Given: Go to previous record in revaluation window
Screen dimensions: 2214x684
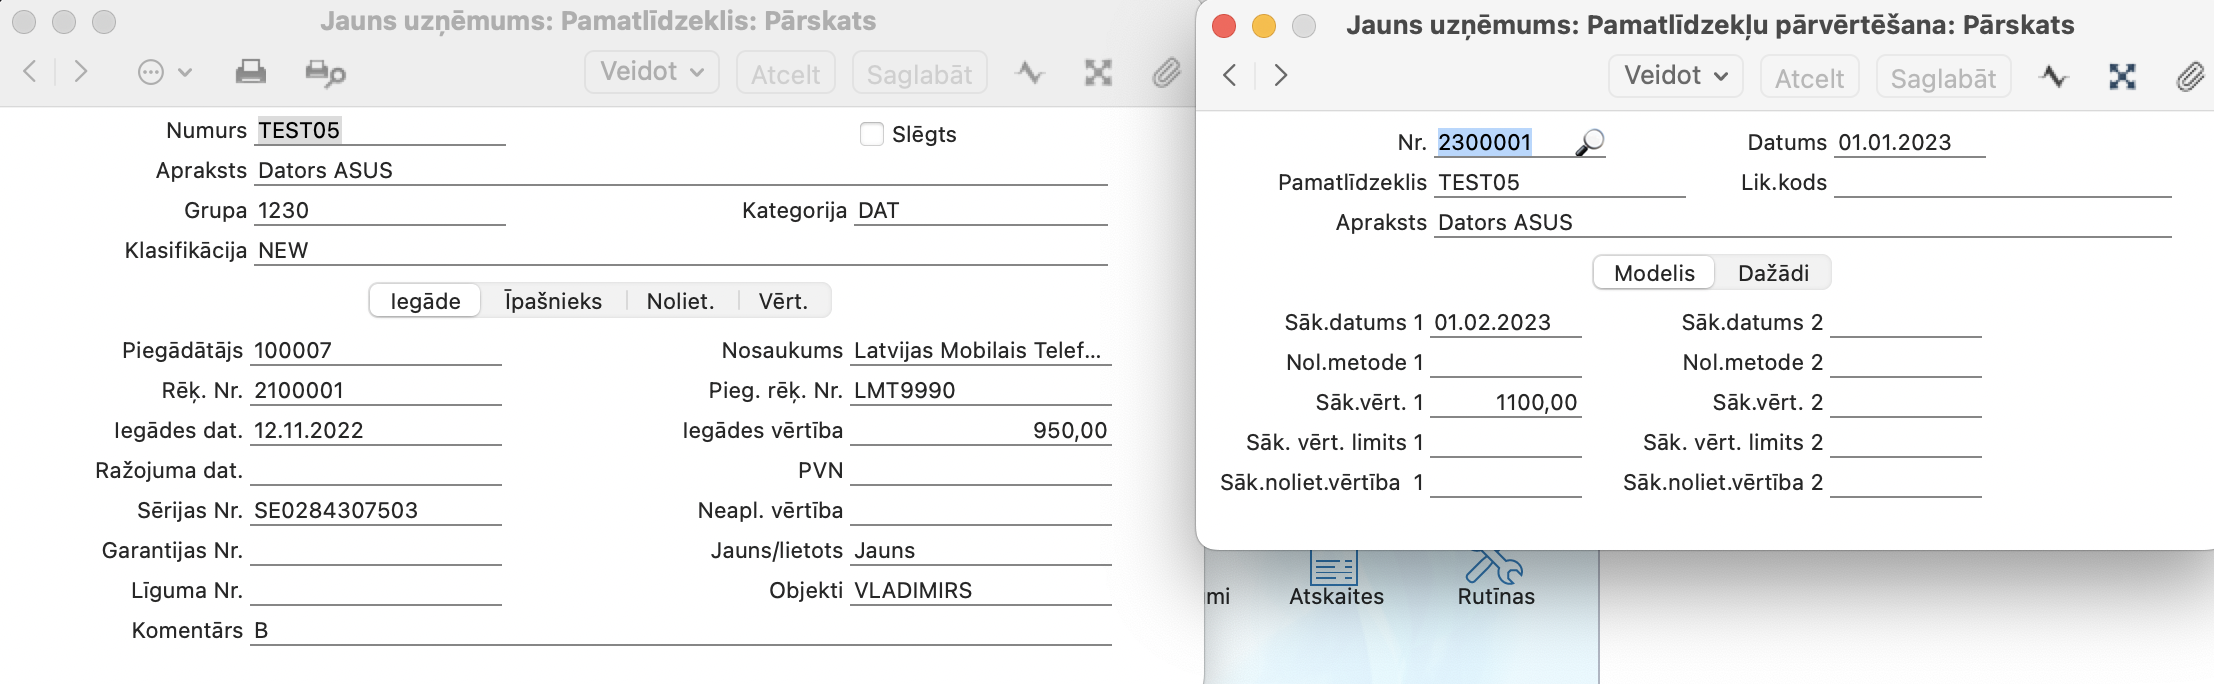Looking at the screenshot, I should (1230, 76).
